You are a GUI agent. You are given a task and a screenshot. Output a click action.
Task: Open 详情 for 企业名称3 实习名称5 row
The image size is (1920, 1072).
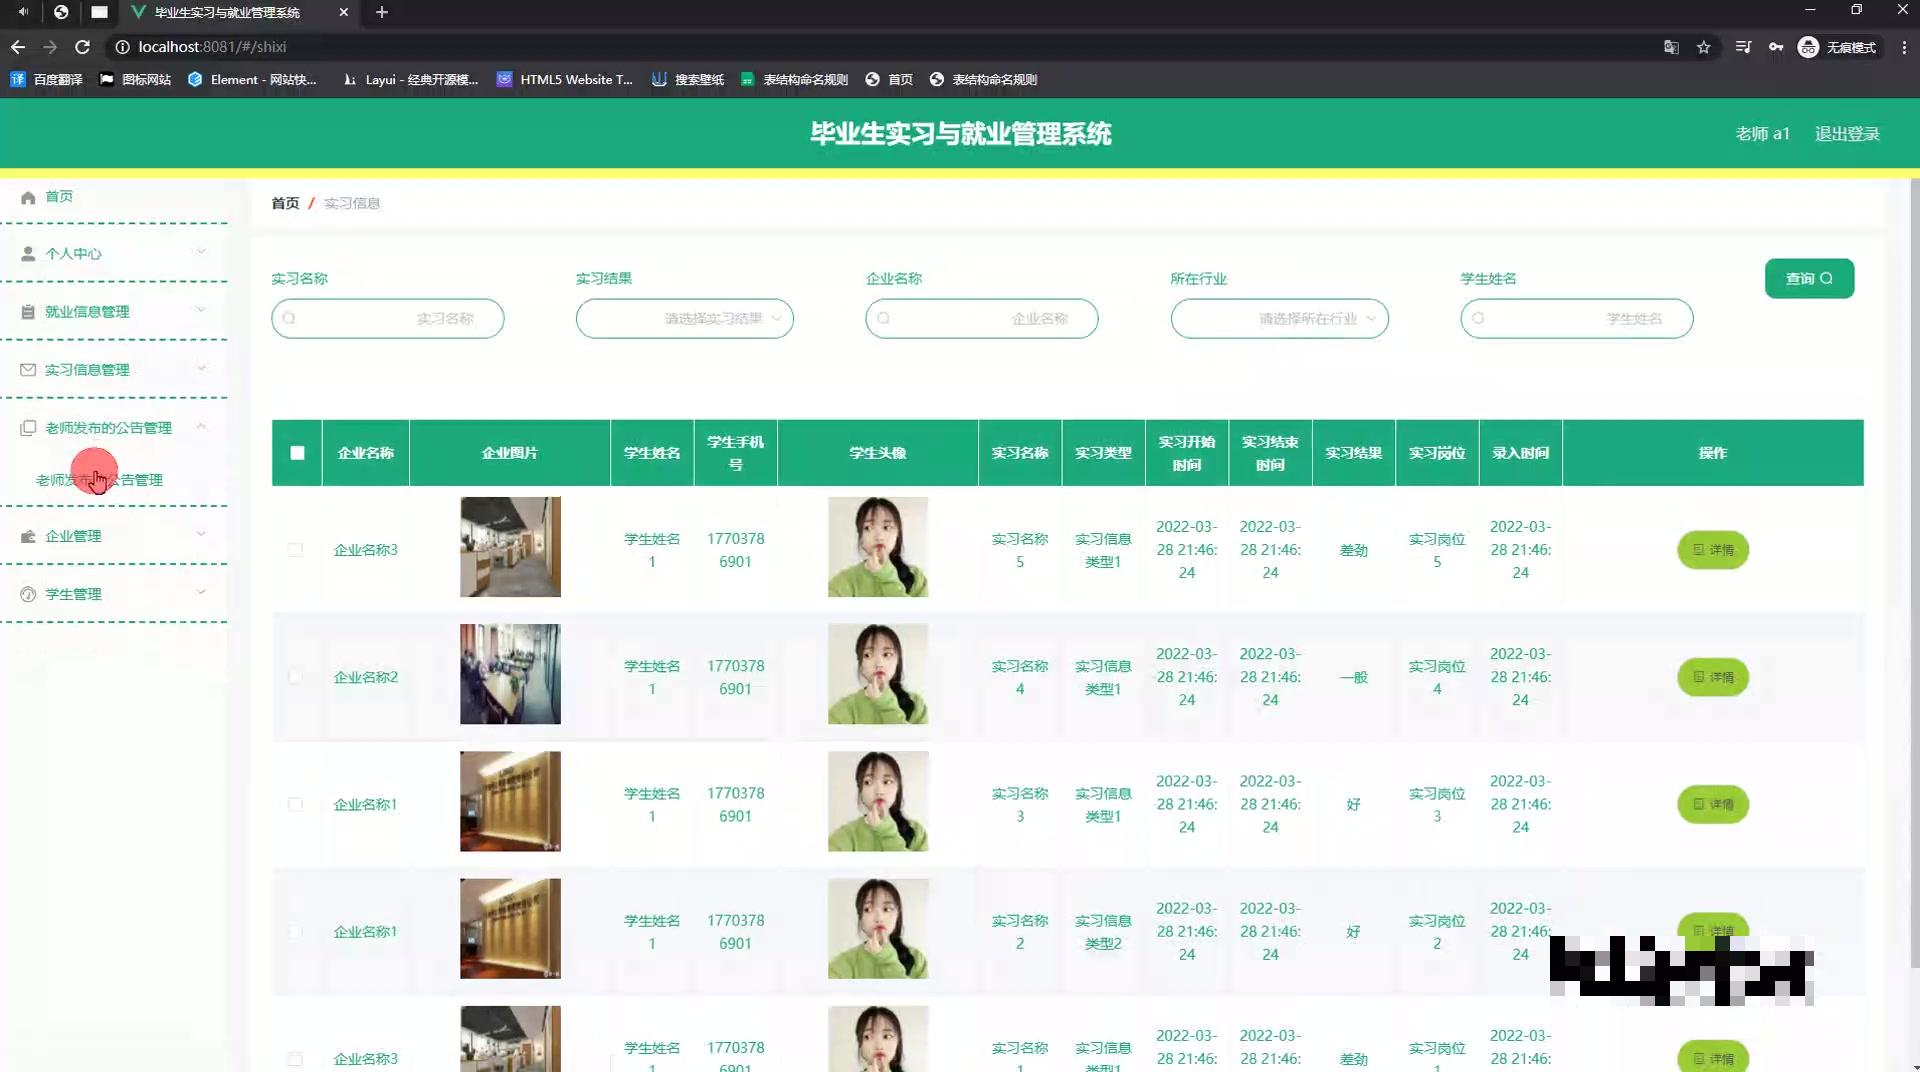1712,549
